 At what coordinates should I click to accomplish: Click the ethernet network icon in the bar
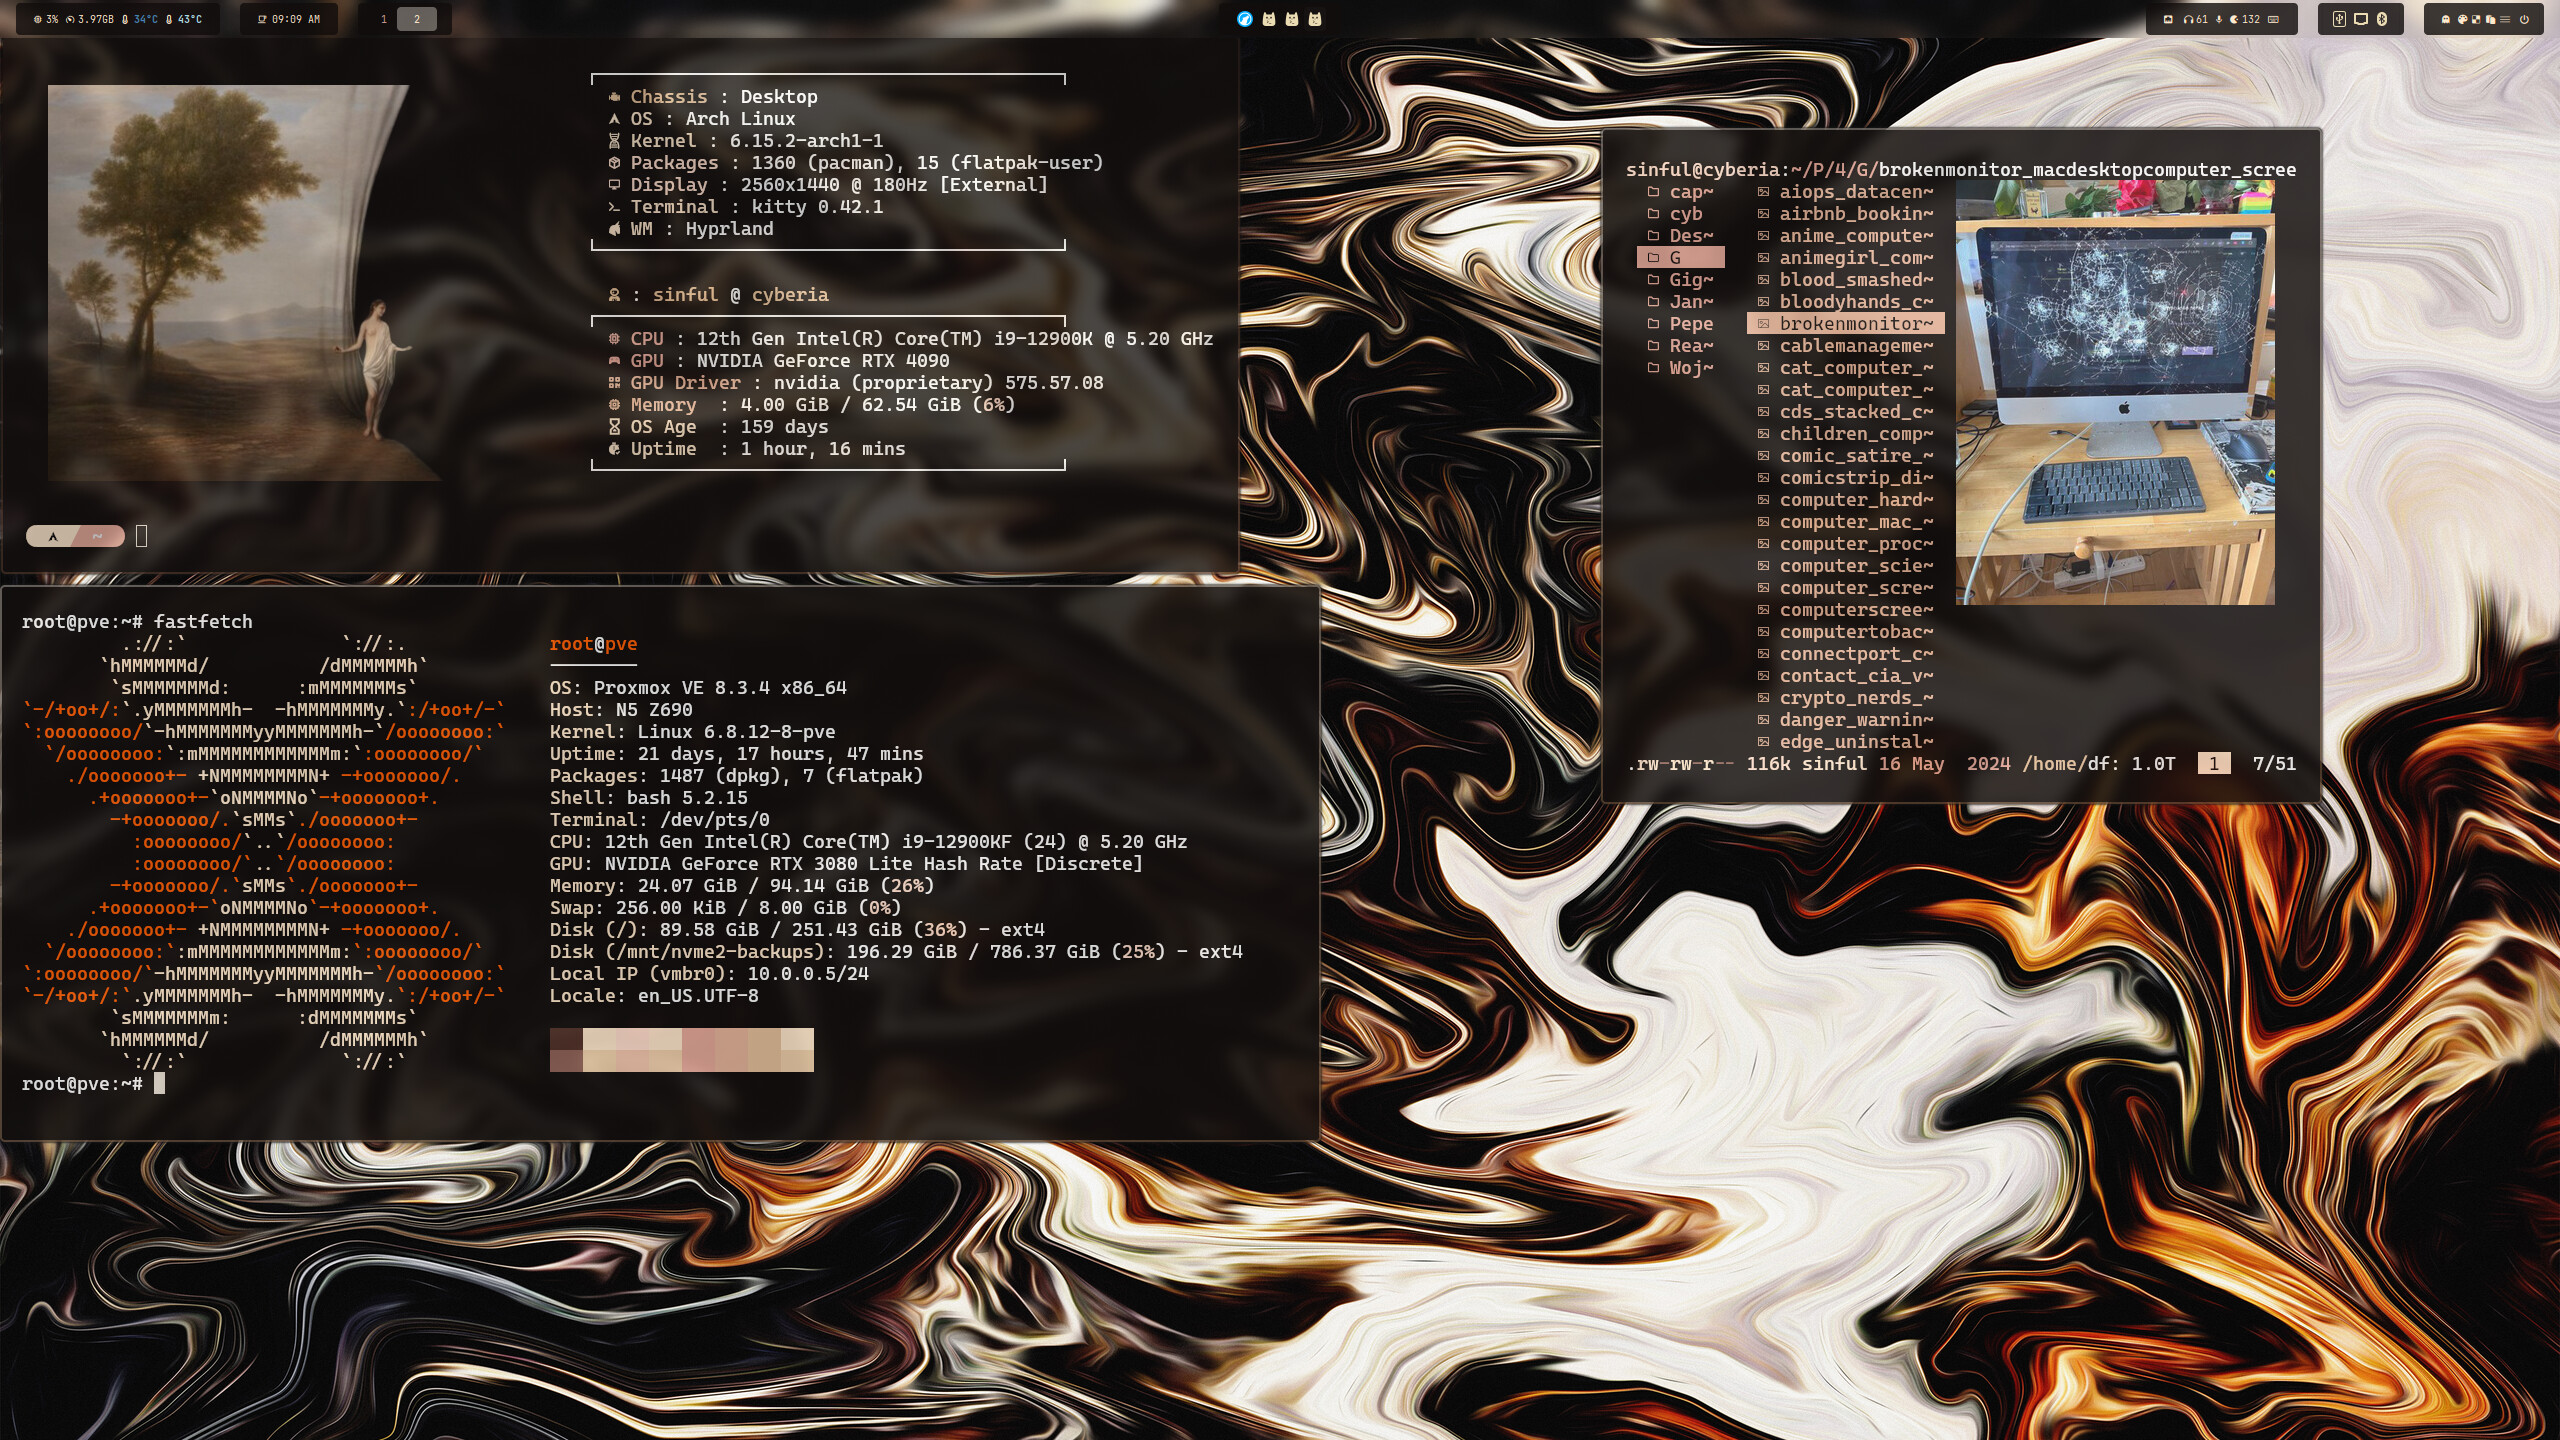click(2168, 19)
